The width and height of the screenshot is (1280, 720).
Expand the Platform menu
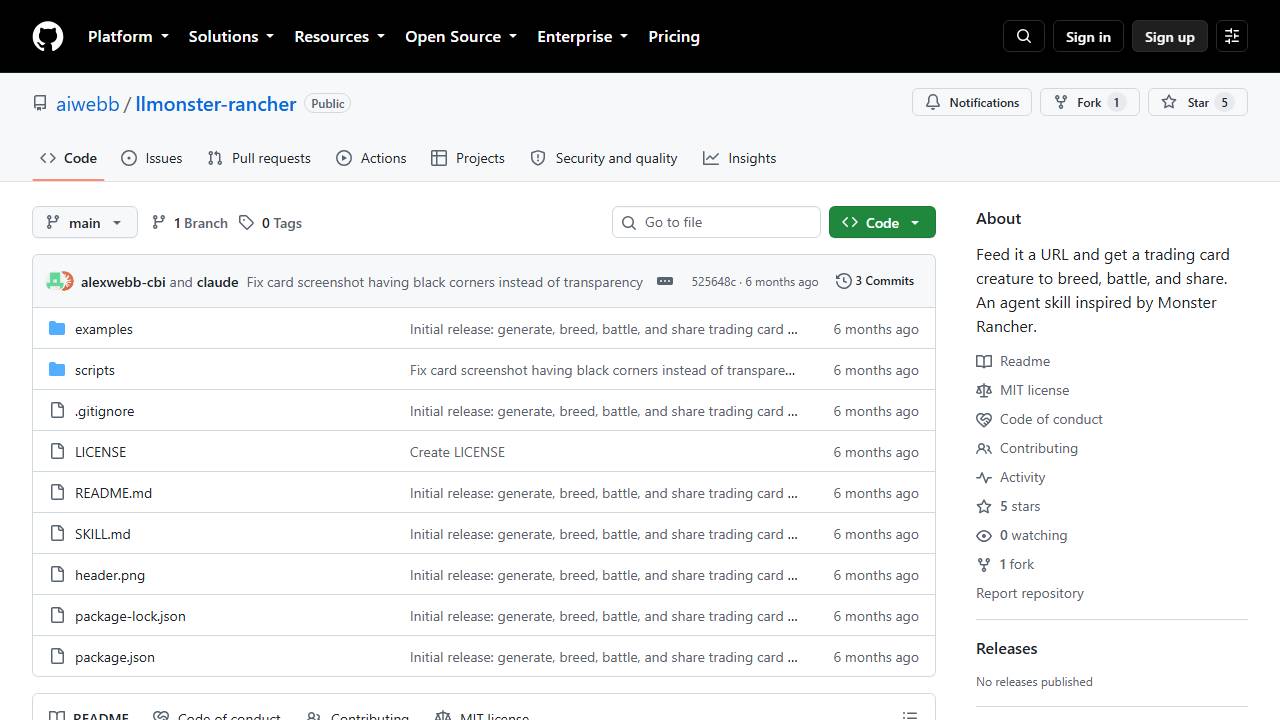tap(128, 36)
